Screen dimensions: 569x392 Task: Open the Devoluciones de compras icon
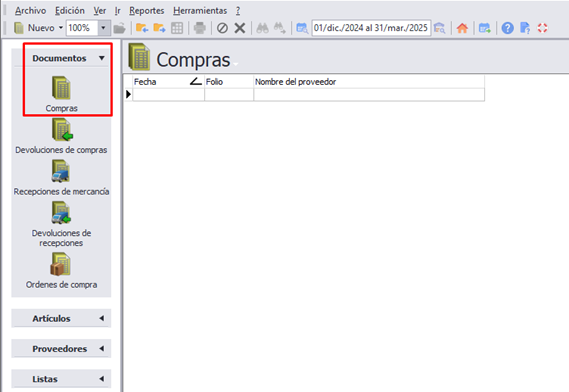tap(62, 130)
